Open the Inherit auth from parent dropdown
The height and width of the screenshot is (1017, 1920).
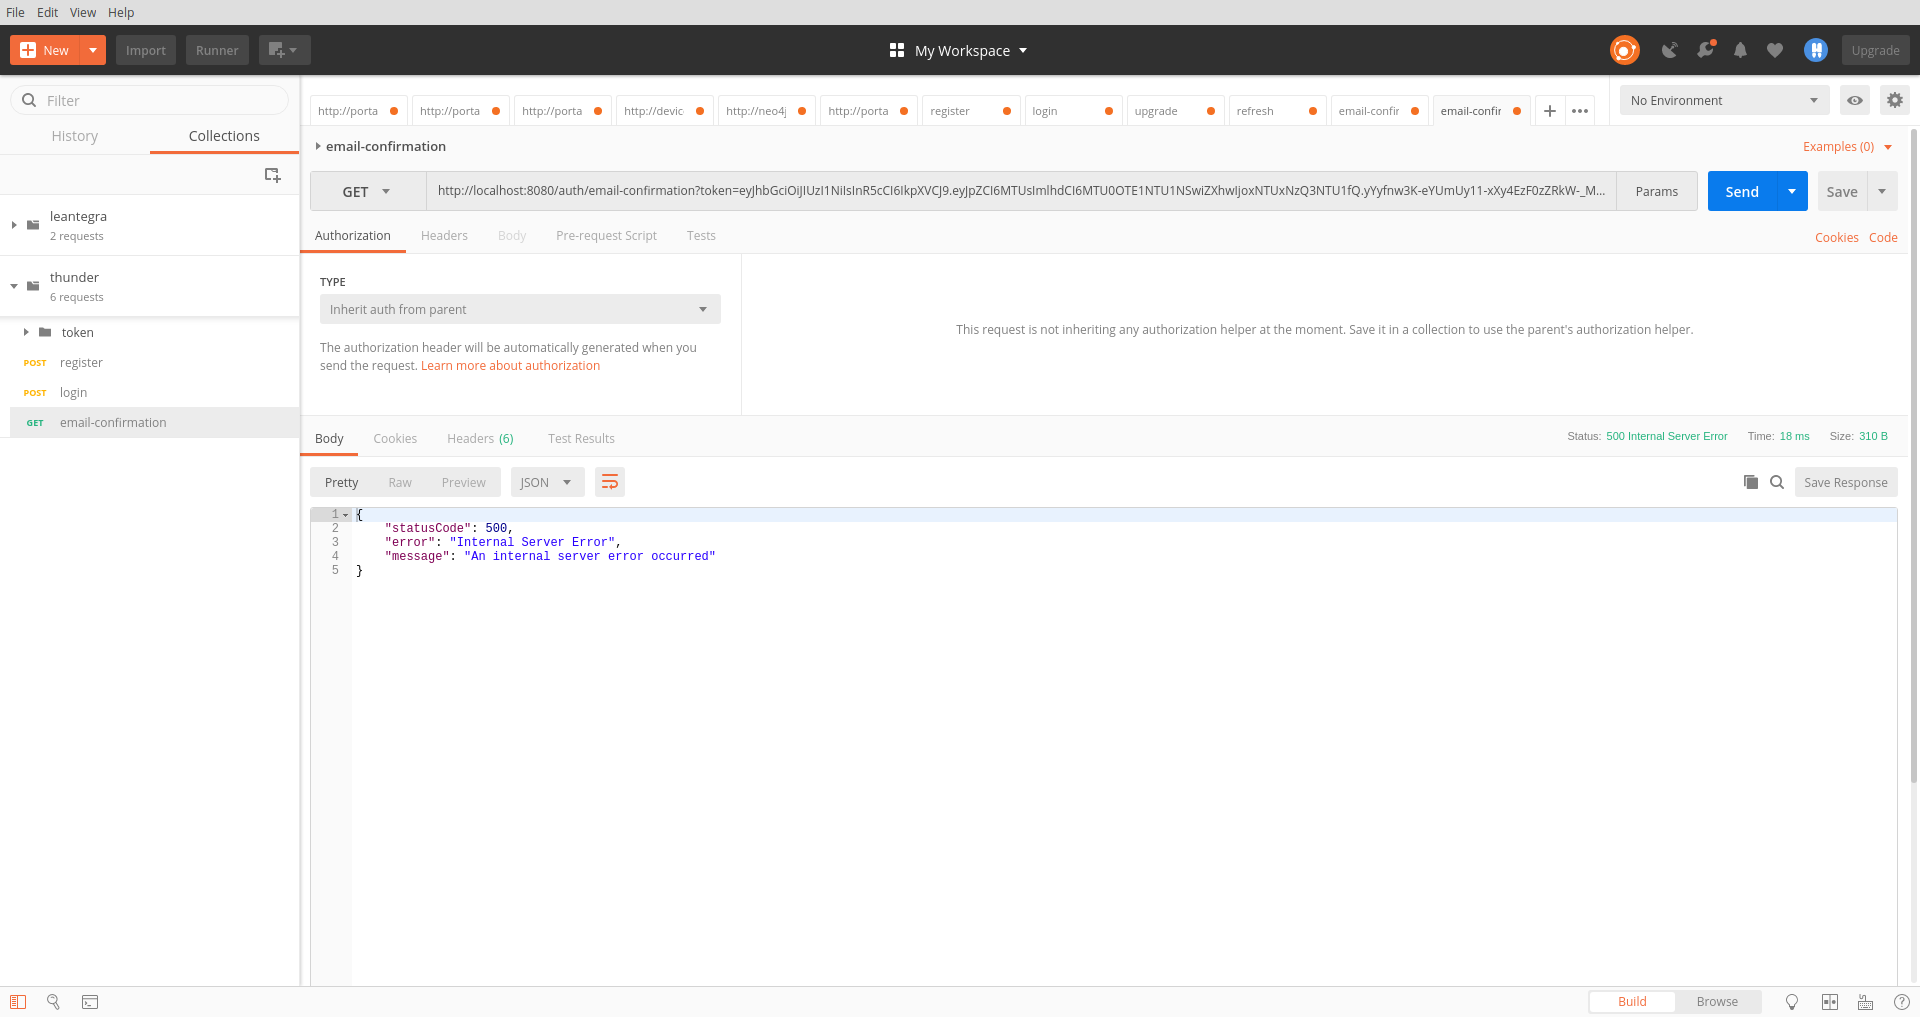click(519, 309)
